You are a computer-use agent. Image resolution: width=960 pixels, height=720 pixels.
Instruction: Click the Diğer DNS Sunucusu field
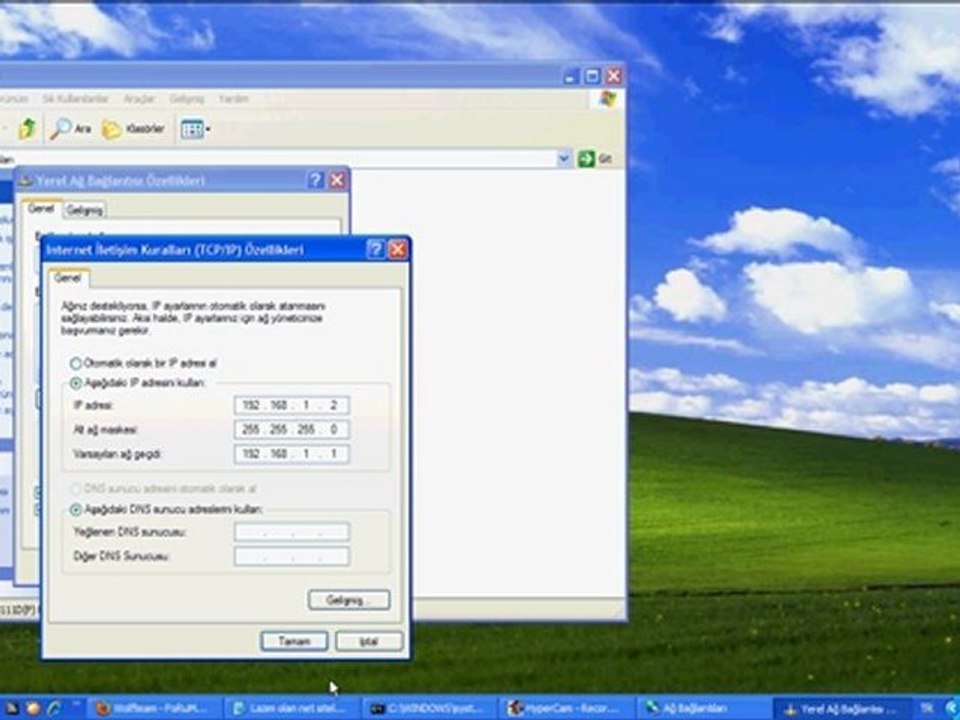(x=292, y=557)
